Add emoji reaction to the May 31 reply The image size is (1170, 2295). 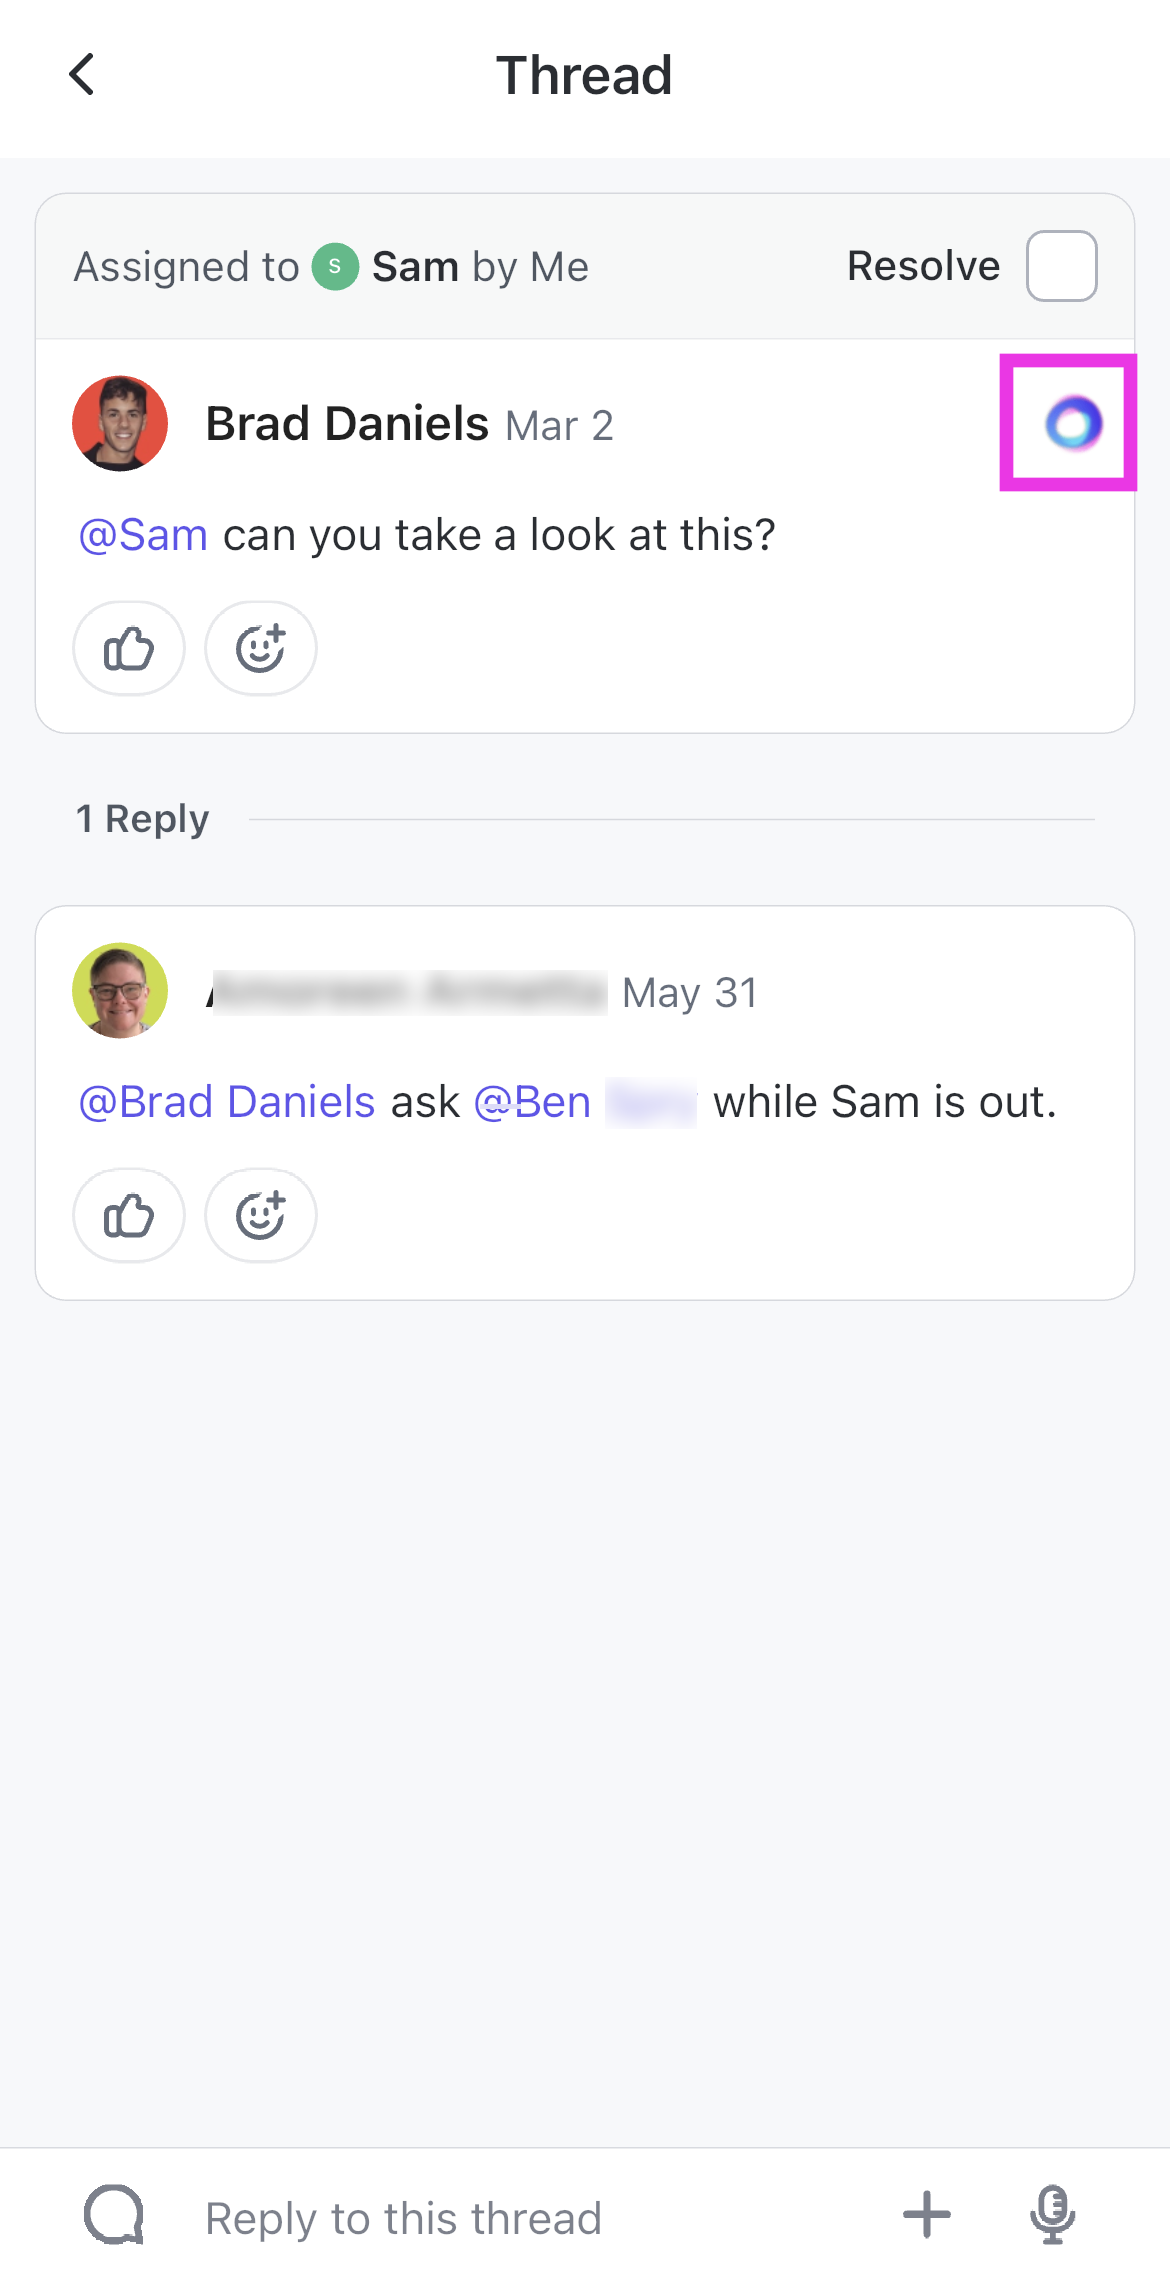(x=261, y=1216)
